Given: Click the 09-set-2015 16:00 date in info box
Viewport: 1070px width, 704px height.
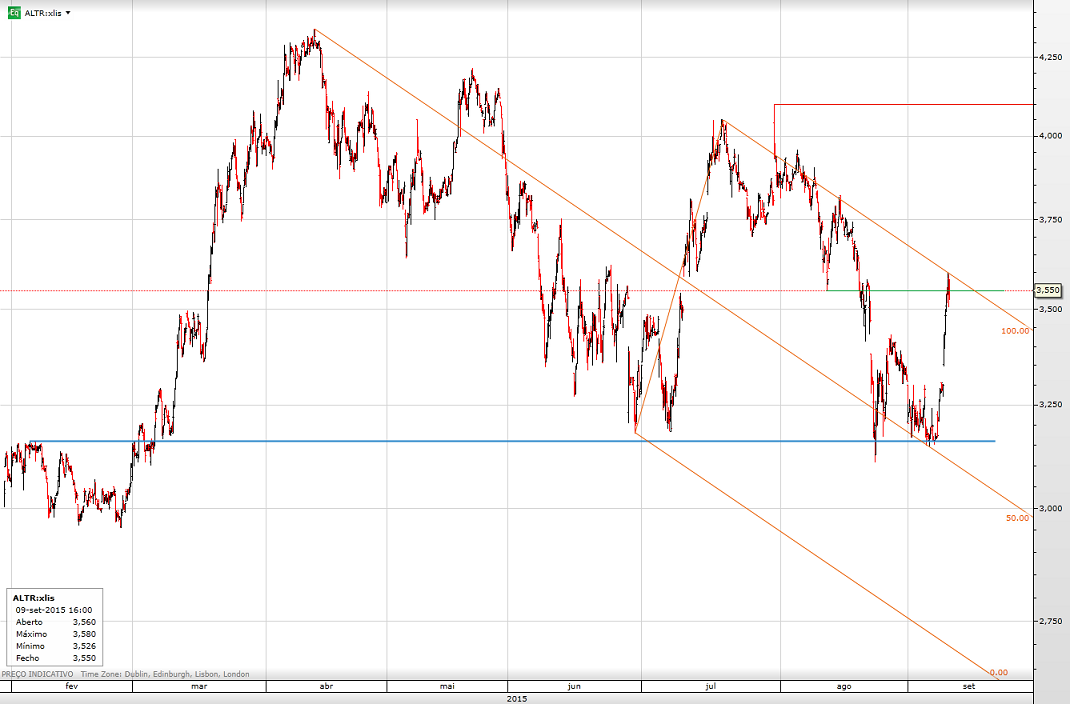Looking at the screenshot, I should pyautogui.click(x=54, y=610).
